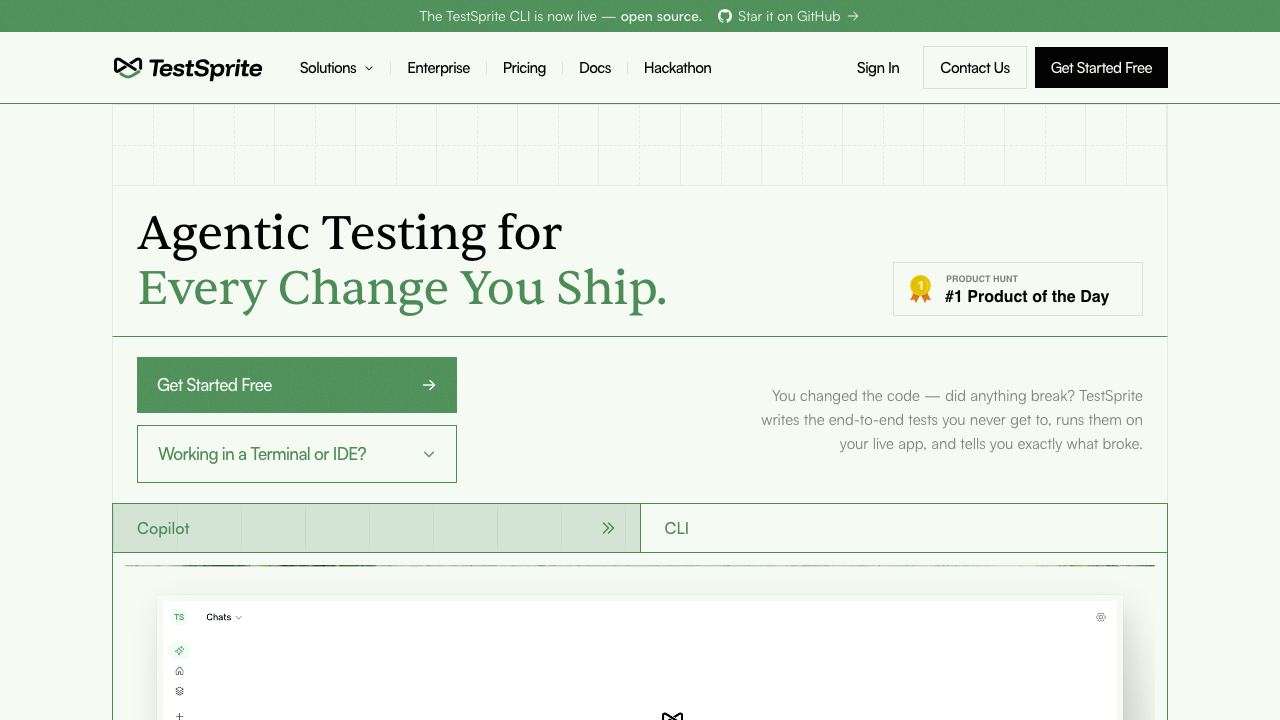1280x720 pixels.
Task: Open the Solutions dropdown menu
Action: point(336,68)
